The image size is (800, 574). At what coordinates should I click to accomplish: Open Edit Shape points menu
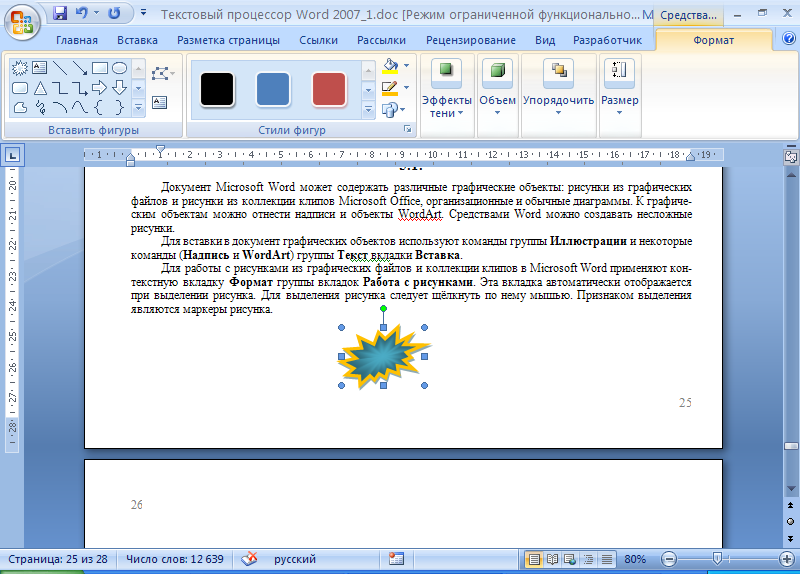coord(163,73)
